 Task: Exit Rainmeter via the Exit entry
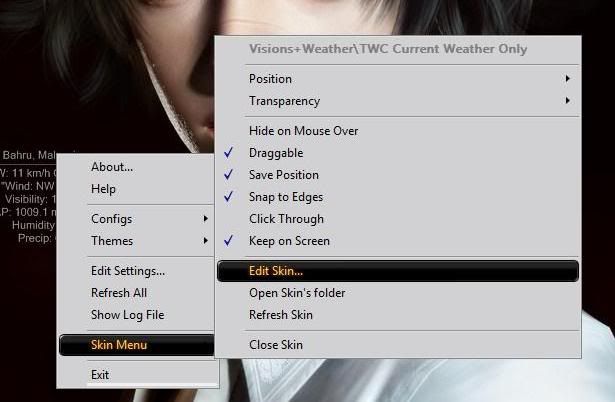click(100, 375)
